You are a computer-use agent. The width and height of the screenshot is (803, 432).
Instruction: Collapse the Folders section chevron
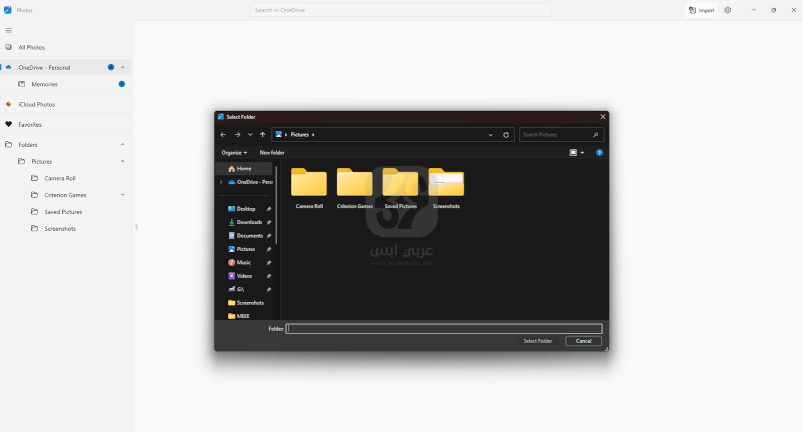point(122,144)
